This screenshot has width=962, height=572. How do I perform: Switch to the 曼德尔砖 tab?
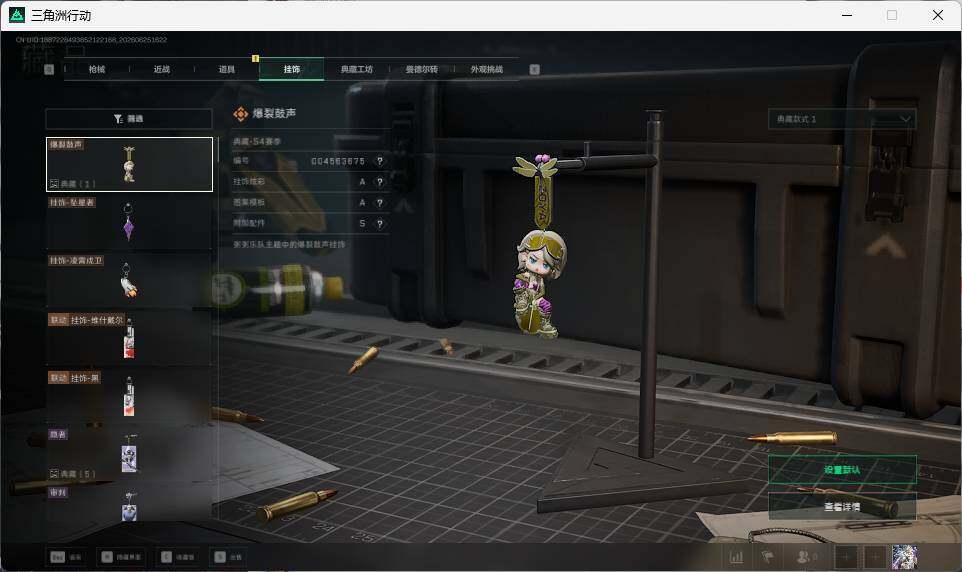point(421,69)
